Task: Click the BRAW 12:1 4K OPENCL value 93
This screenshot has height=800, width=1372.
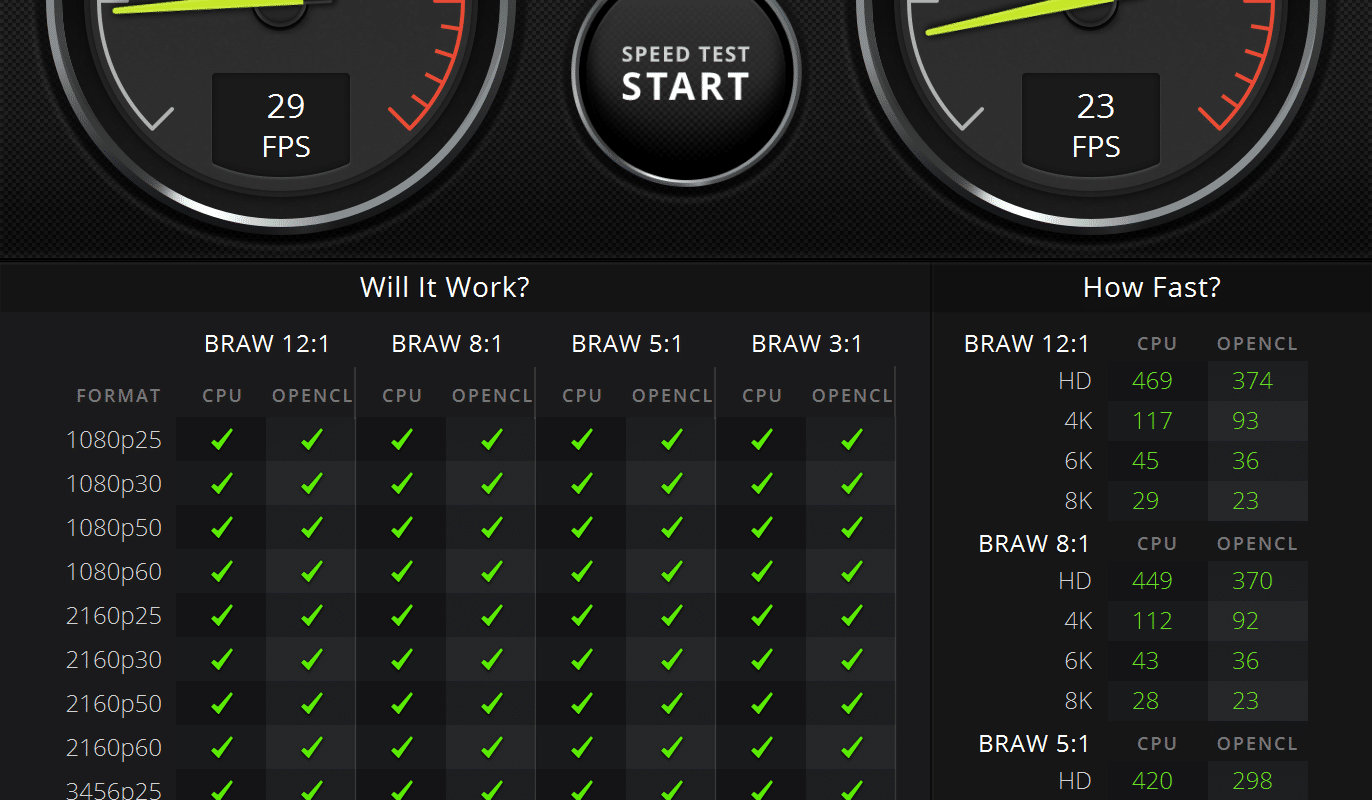Action: [x=1245, y=421]
